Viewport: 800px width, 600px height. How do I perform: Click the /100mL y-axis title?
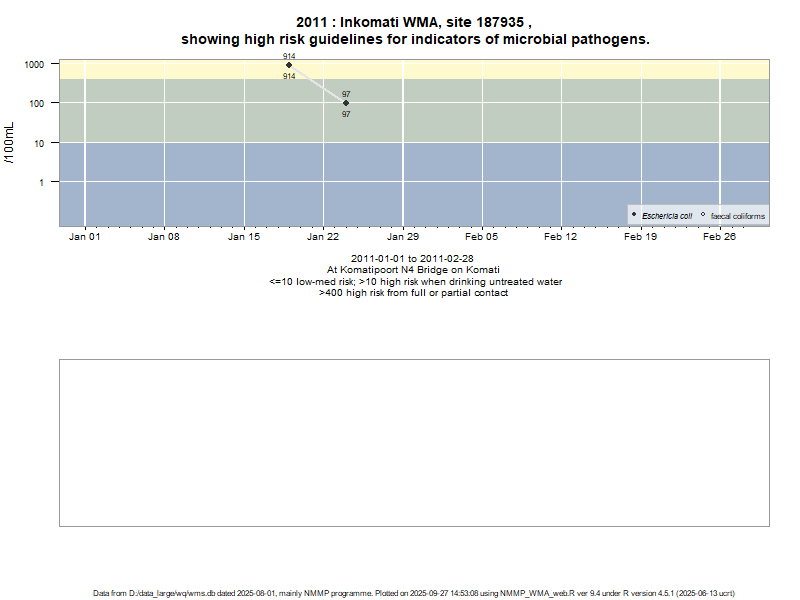[10, 143]
